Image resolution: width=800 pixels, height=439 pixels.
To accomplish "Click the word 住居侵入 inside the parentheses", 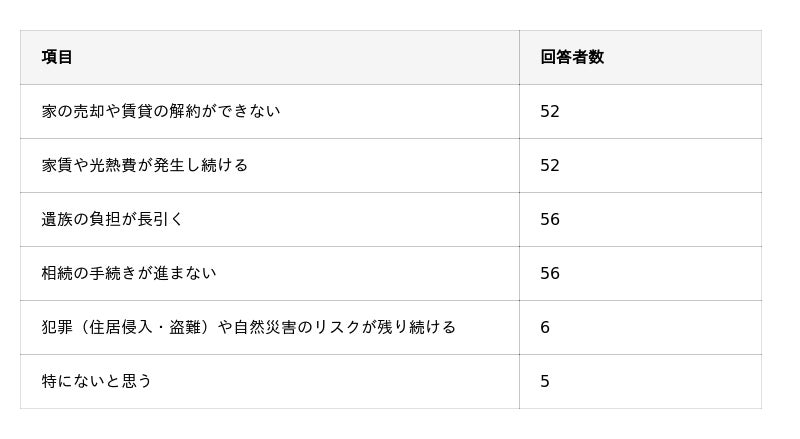I will (121, 327).
